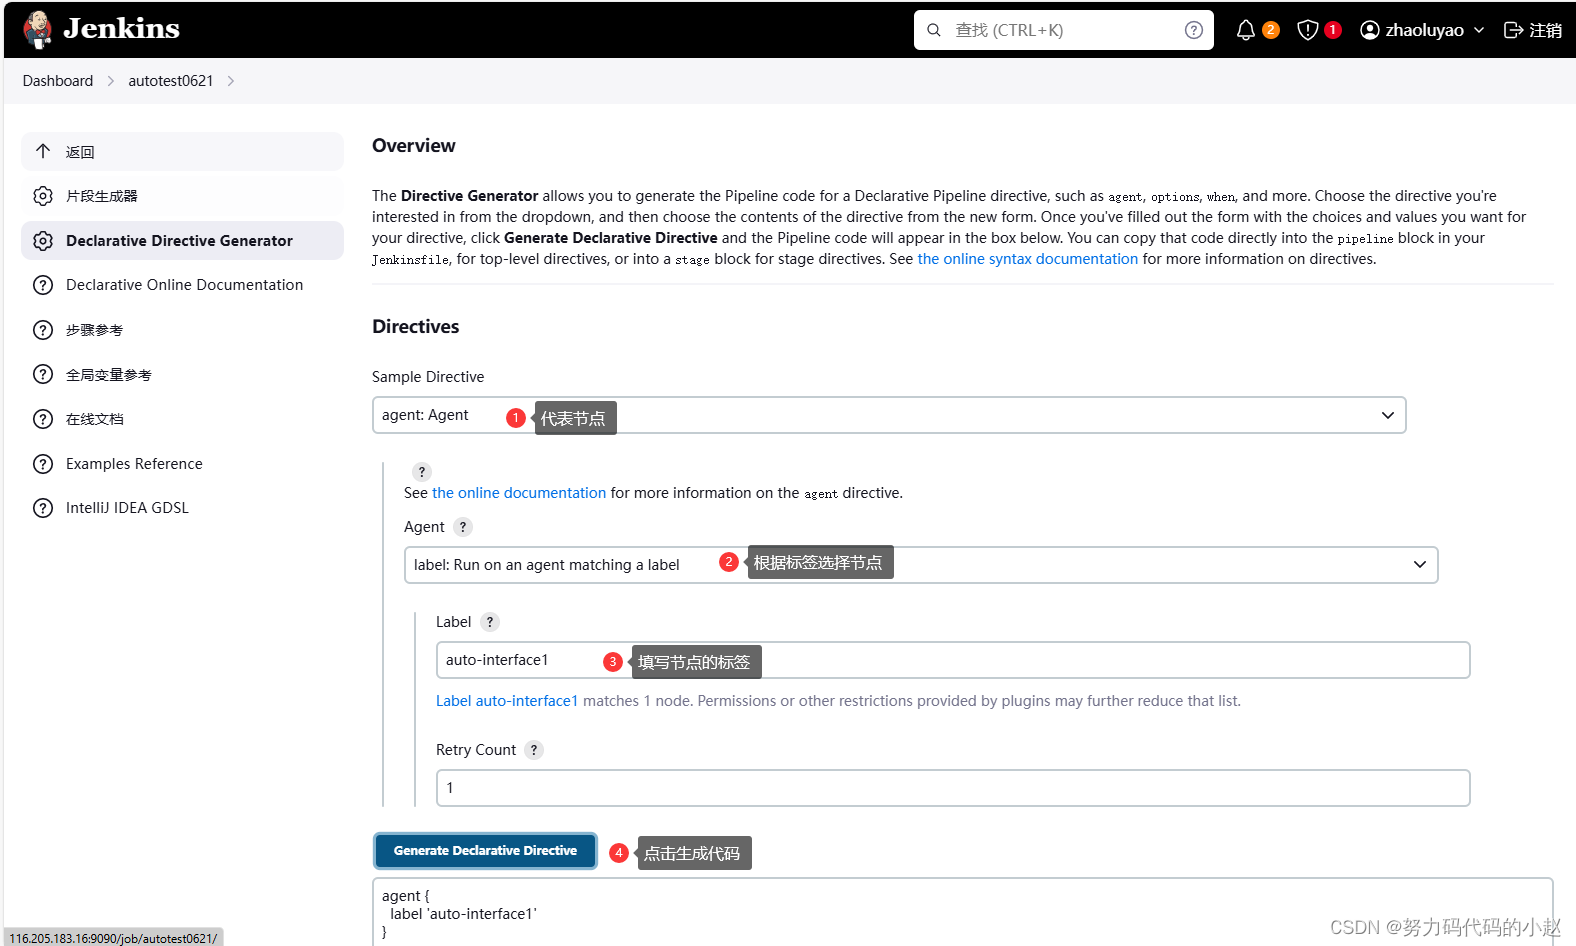Open 在线文档 sidebar item

pyautogui.click(x=182, y=419)
